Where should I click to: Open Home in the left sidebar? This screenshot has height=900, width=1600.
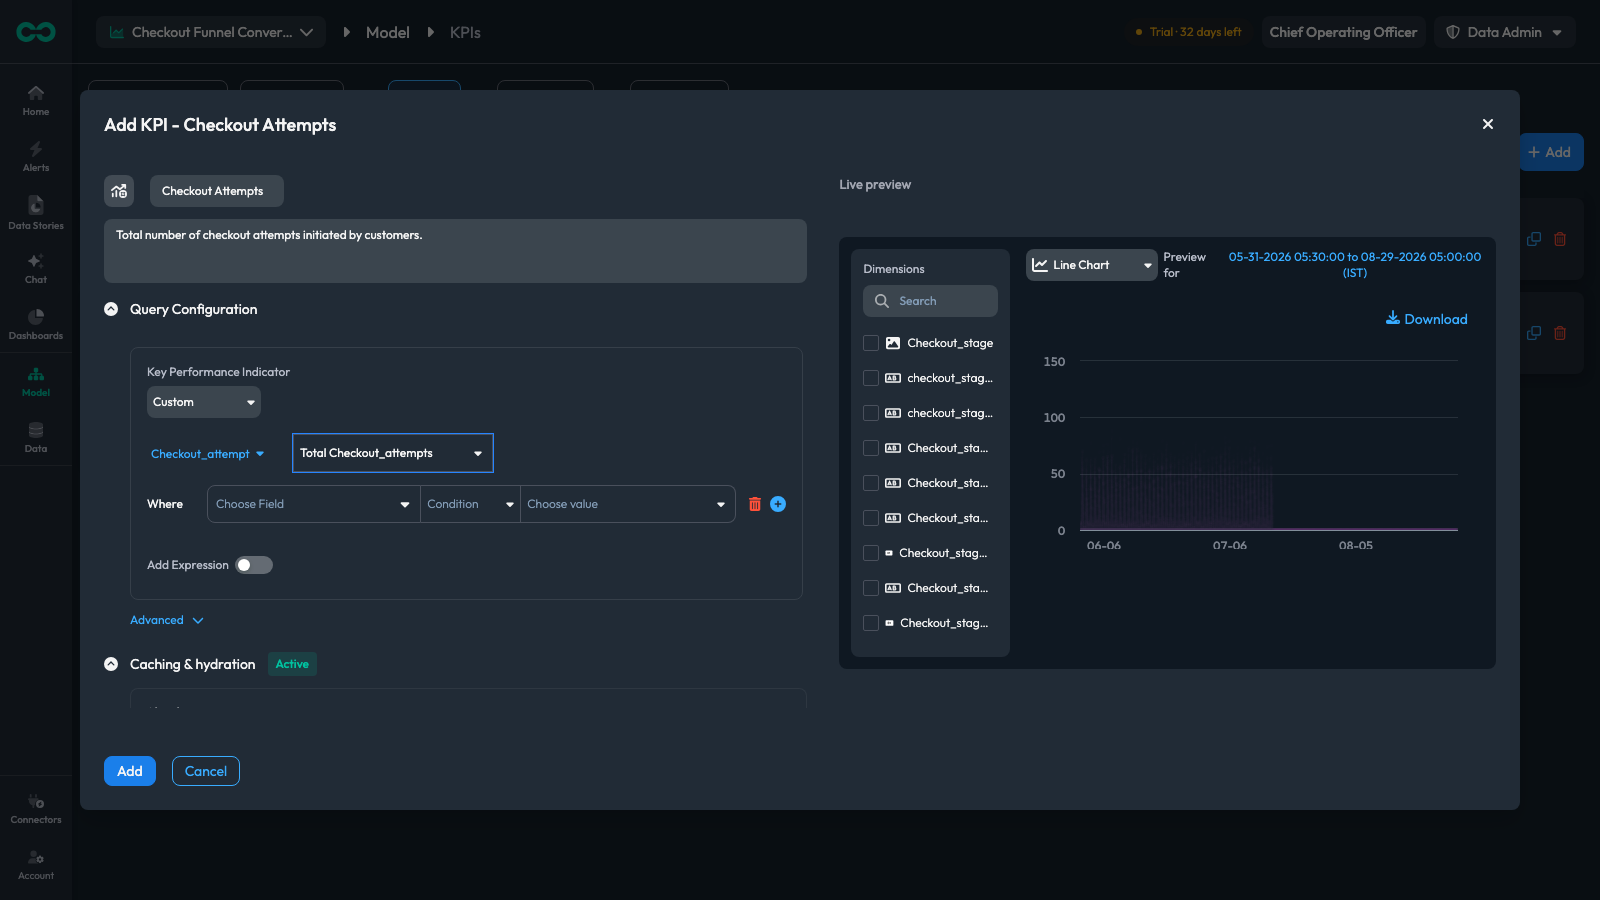[36, 100]
